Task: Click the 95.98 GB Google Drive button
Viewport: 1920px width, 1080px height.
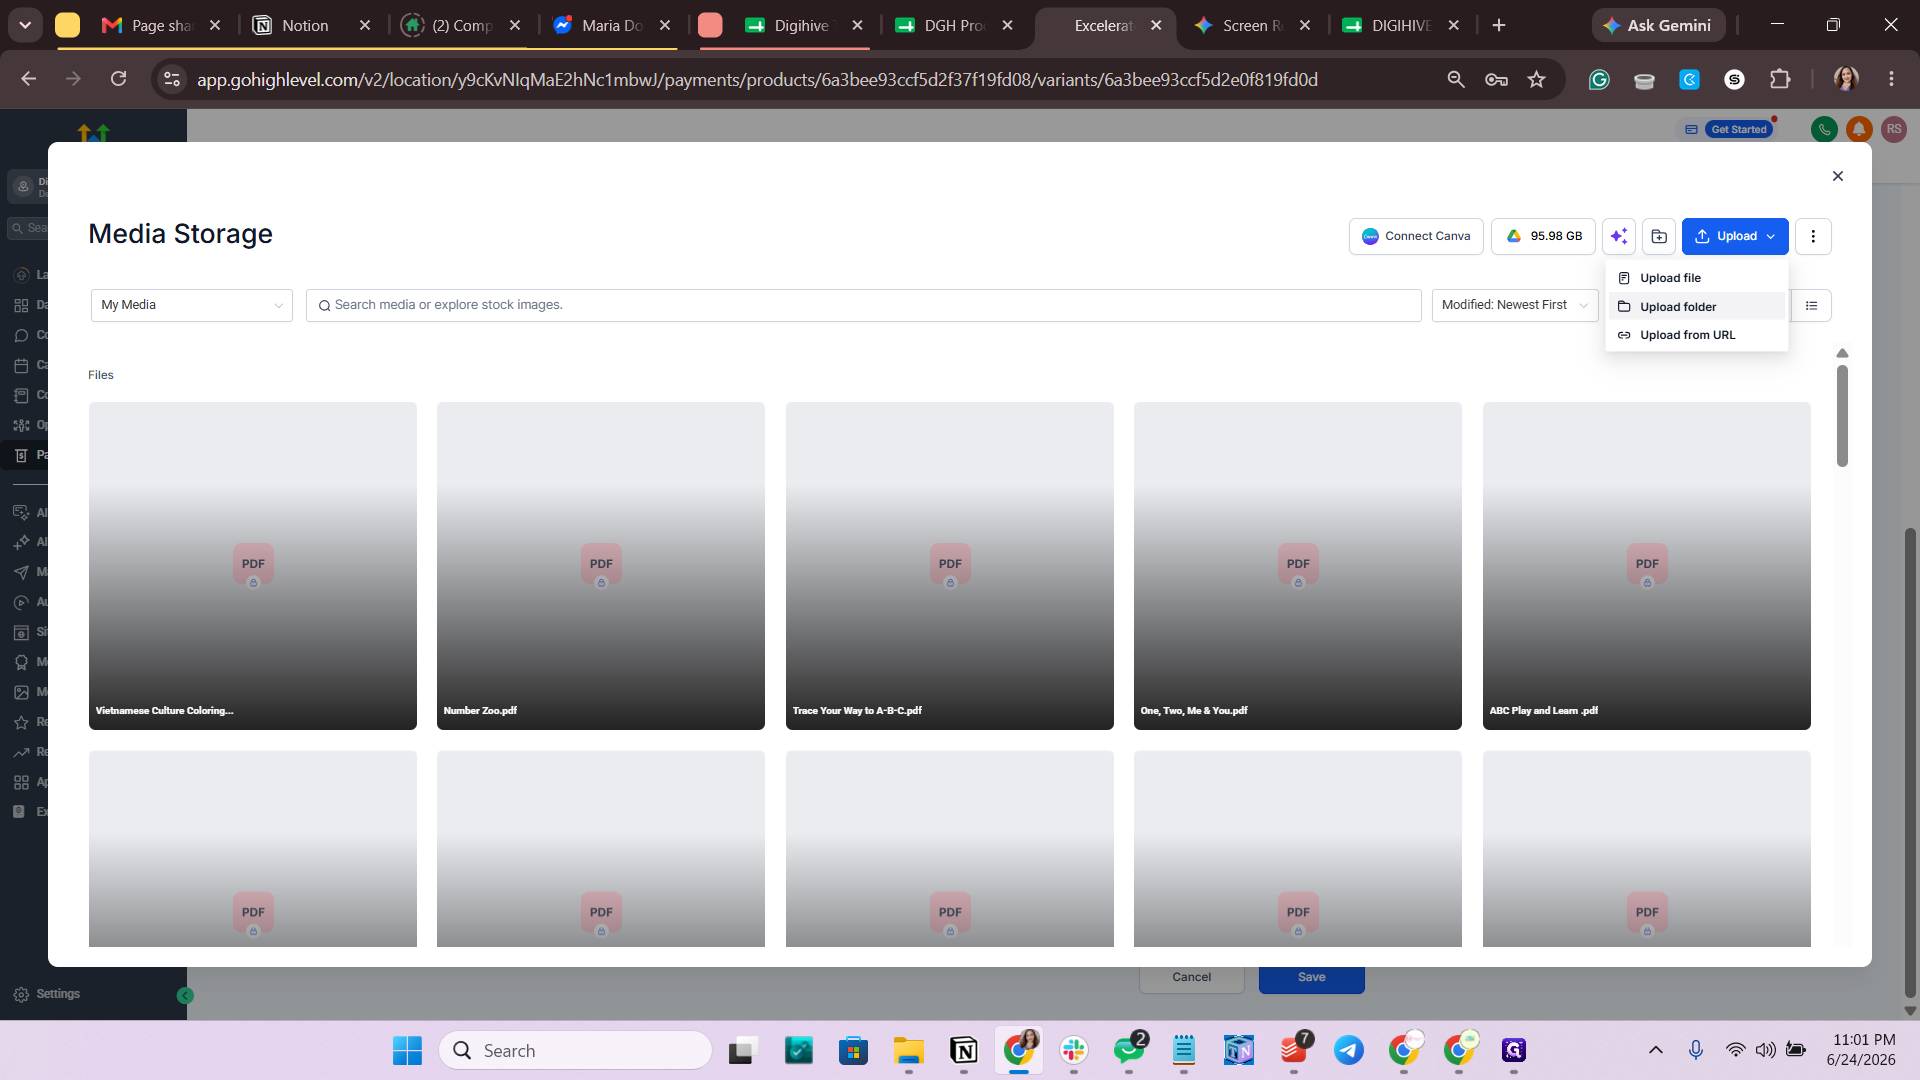Action: tap(1543, 237)
